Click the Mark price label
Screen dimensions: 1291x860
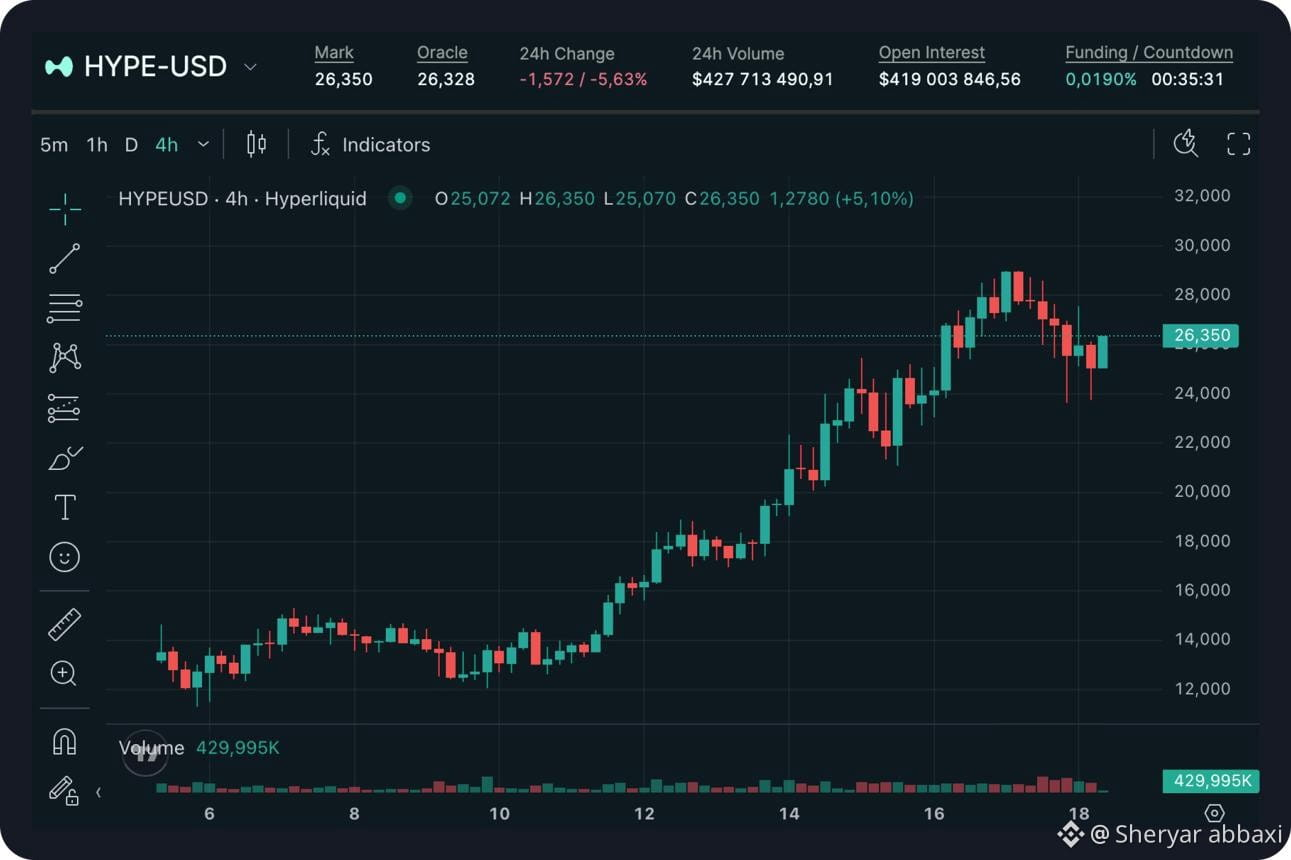point(334,53)
